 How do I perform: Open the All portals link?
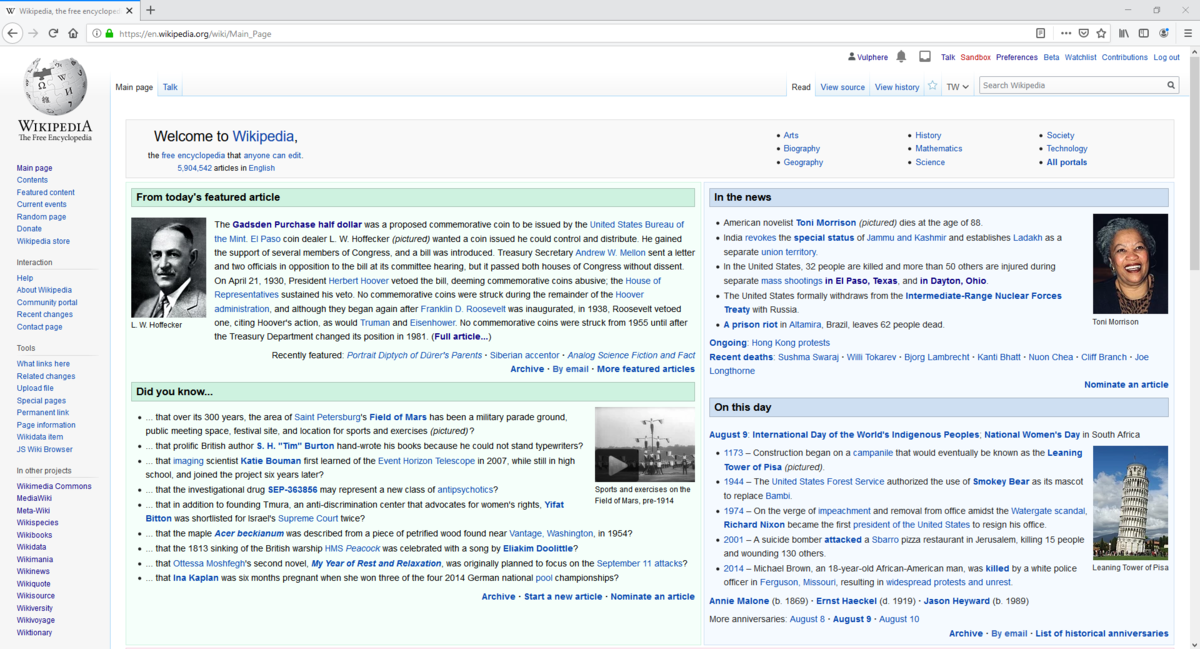pos(1066,162)
